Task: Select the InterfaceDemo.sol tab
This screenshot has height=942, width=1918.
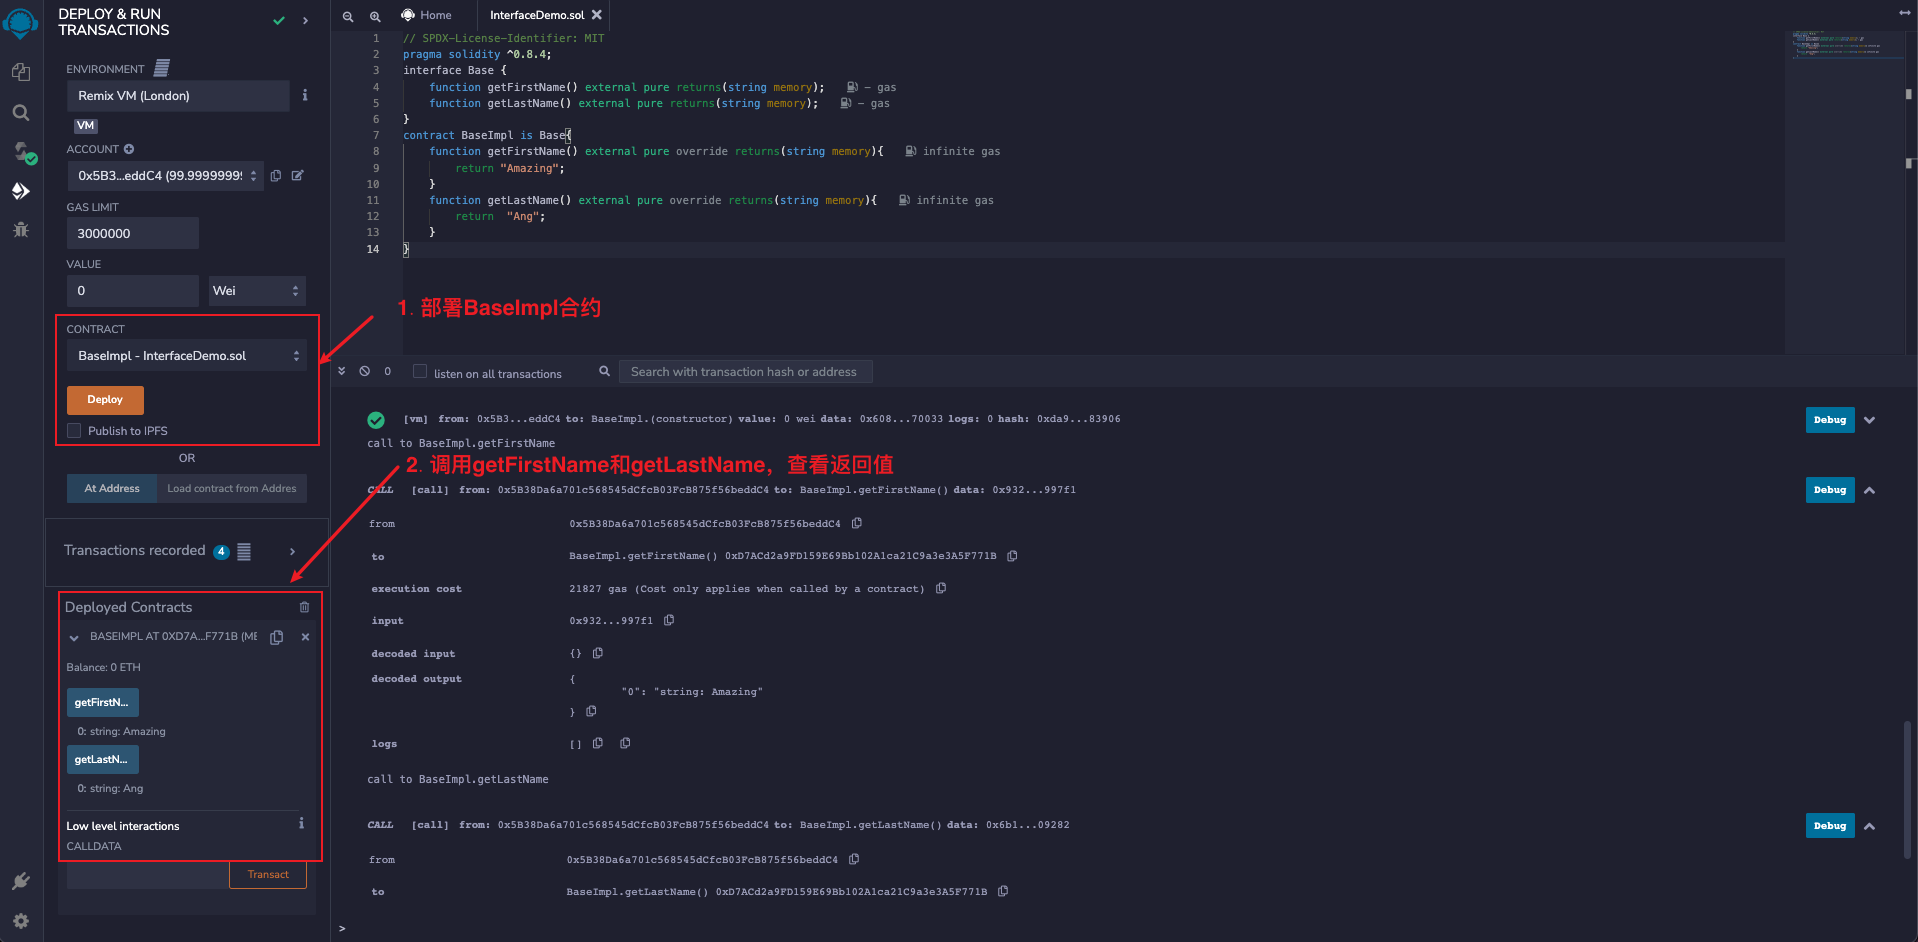Action: click(x=536, y=15)
